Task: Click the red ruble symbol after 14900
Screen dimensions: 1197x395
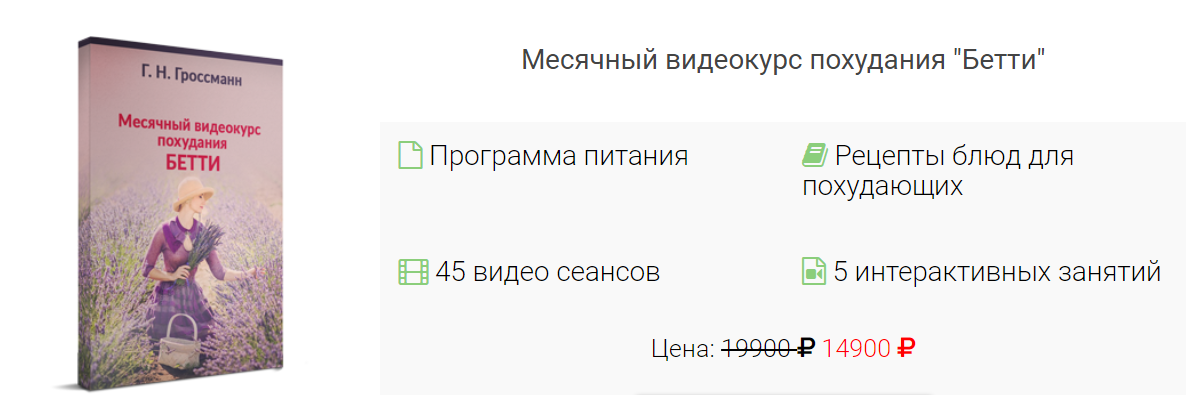Action: [x=906, y=348]
